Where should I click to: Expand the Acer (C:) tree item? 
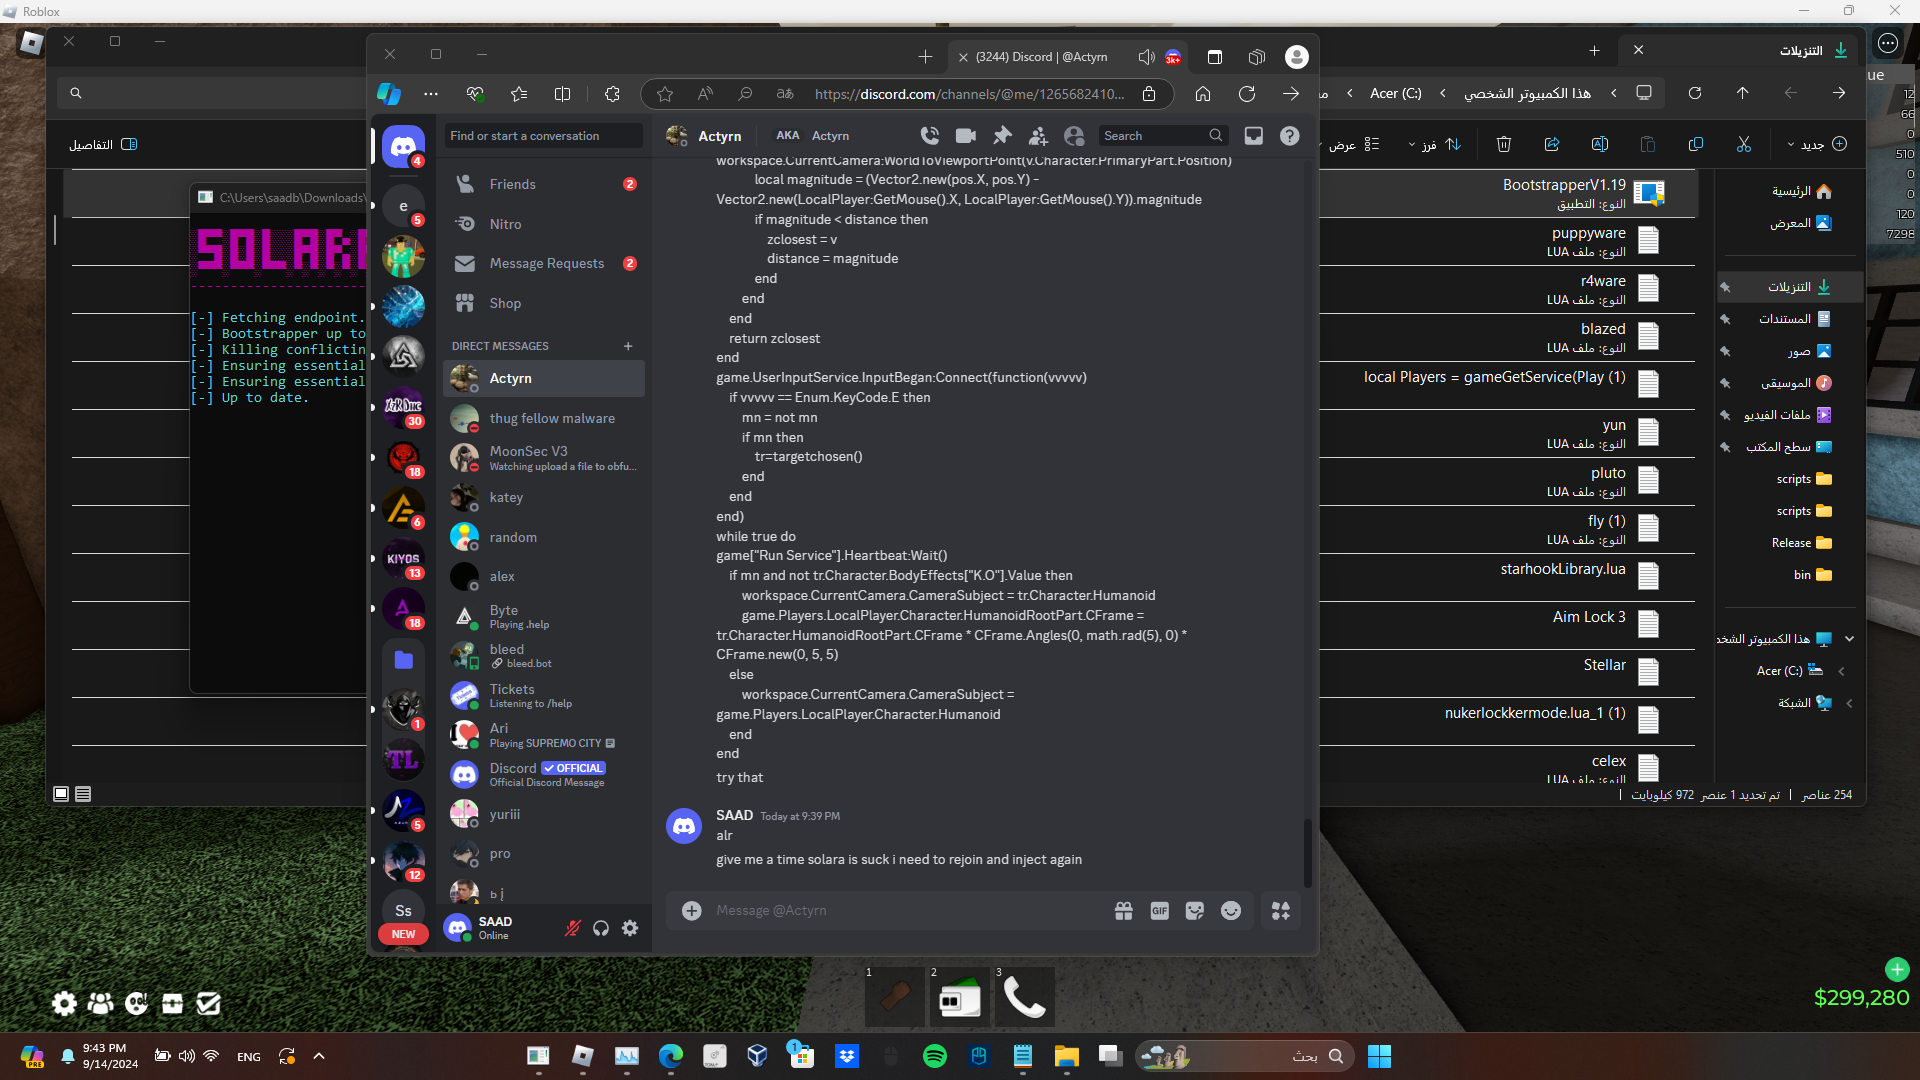1842,671
